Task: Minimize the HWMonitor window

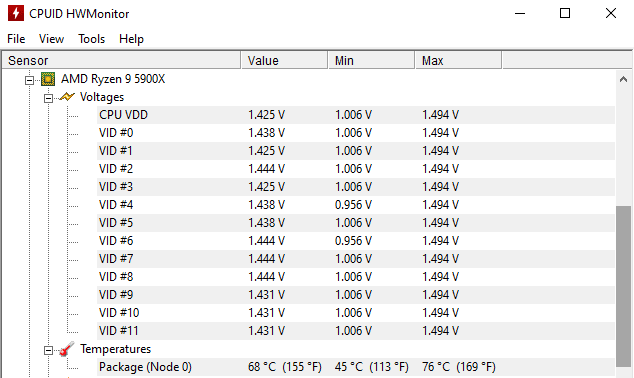Action: point(520,13)
